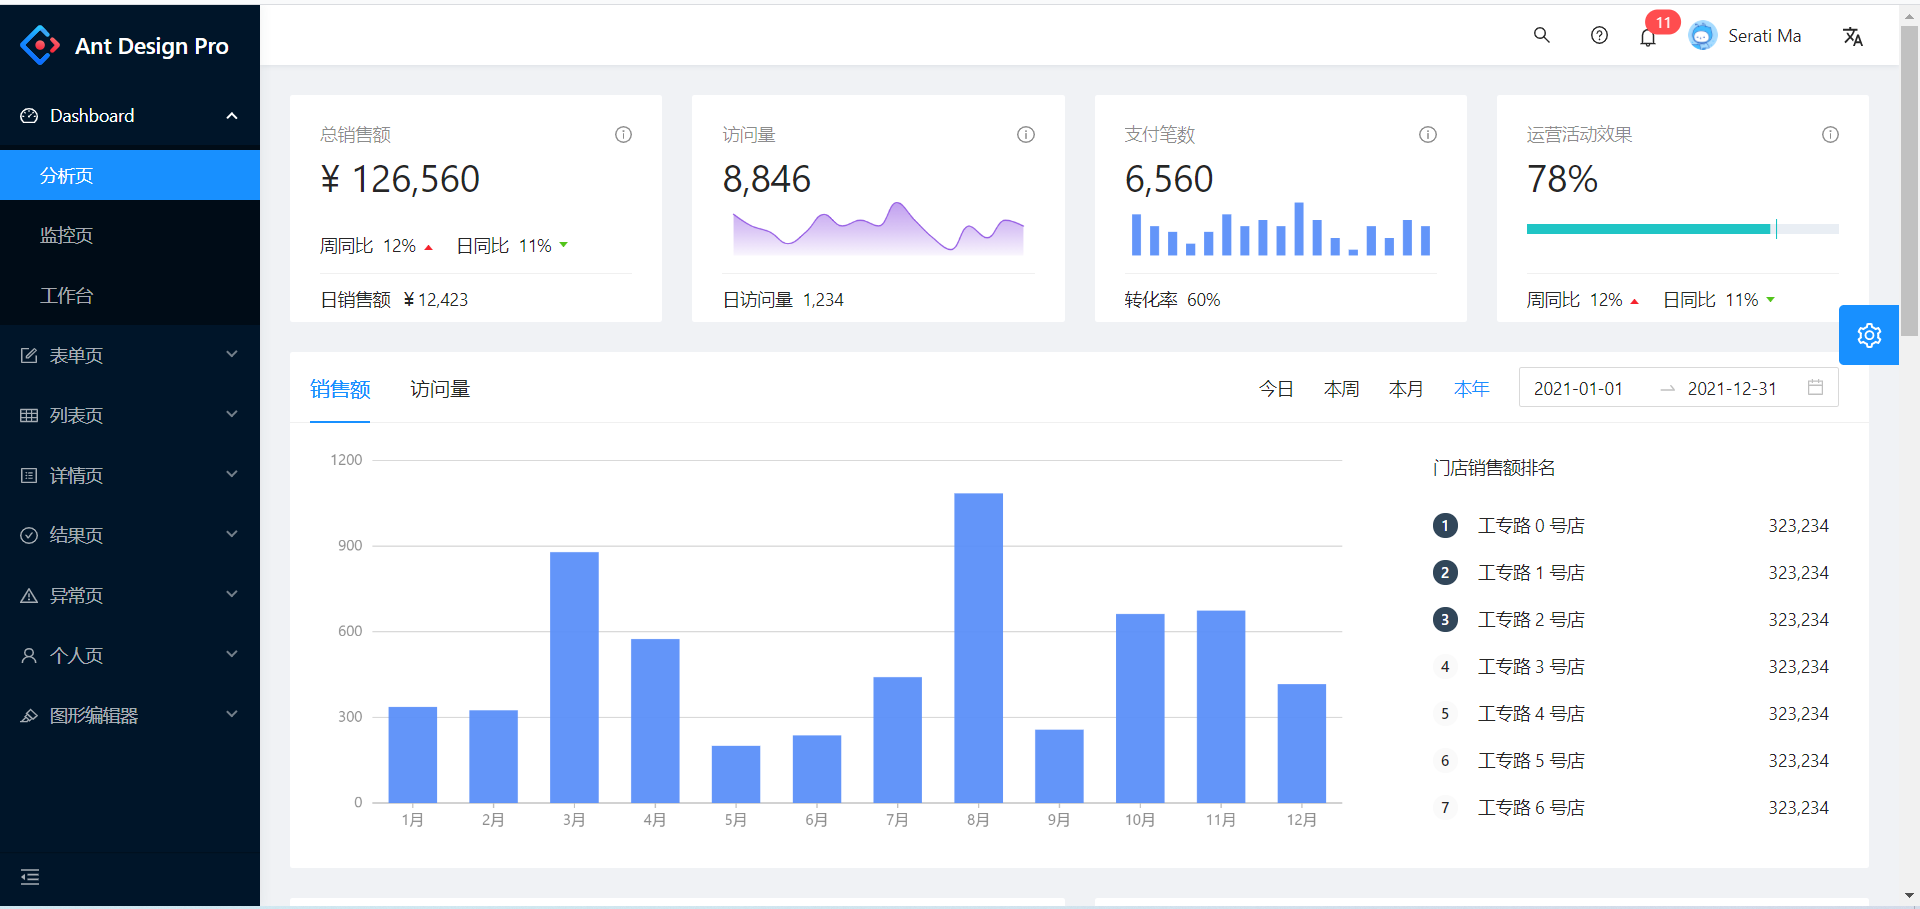Click the start date field 2021-01-01
1920x909 pixels.
(1578, 389)
